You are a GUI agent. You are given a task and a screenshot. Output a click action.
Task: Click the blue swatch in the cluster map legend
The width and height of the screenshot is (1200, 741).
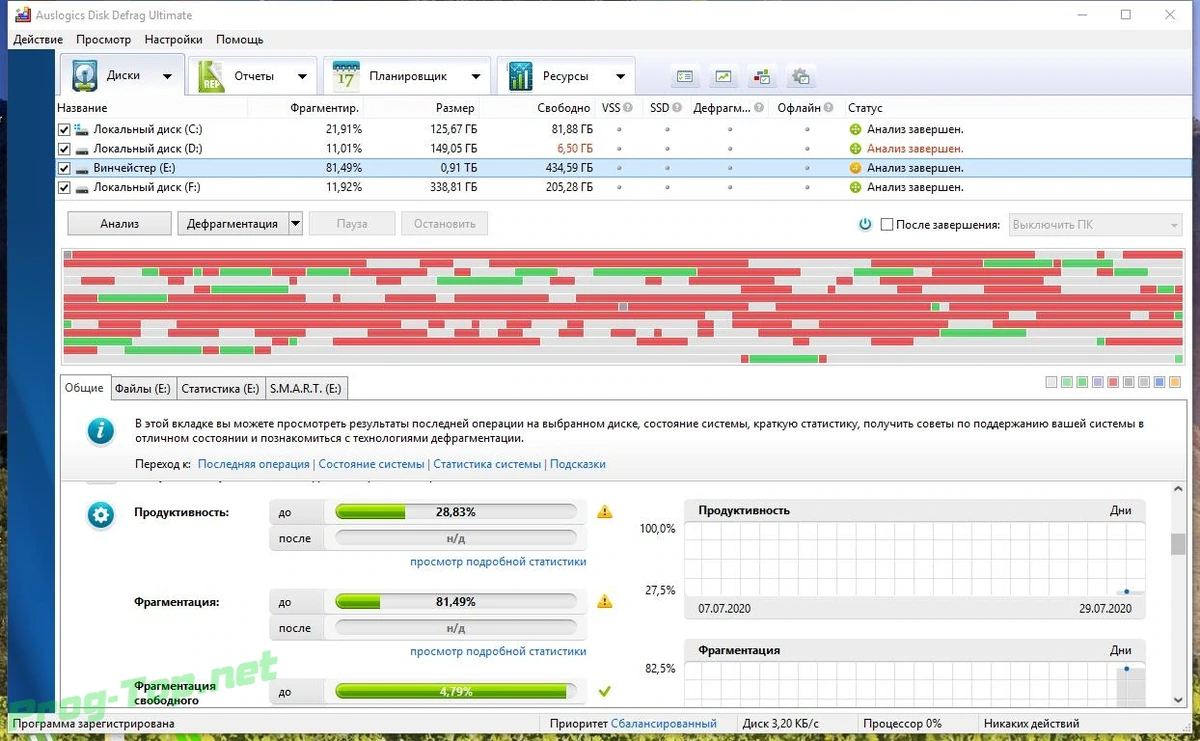pos(1159,382)
